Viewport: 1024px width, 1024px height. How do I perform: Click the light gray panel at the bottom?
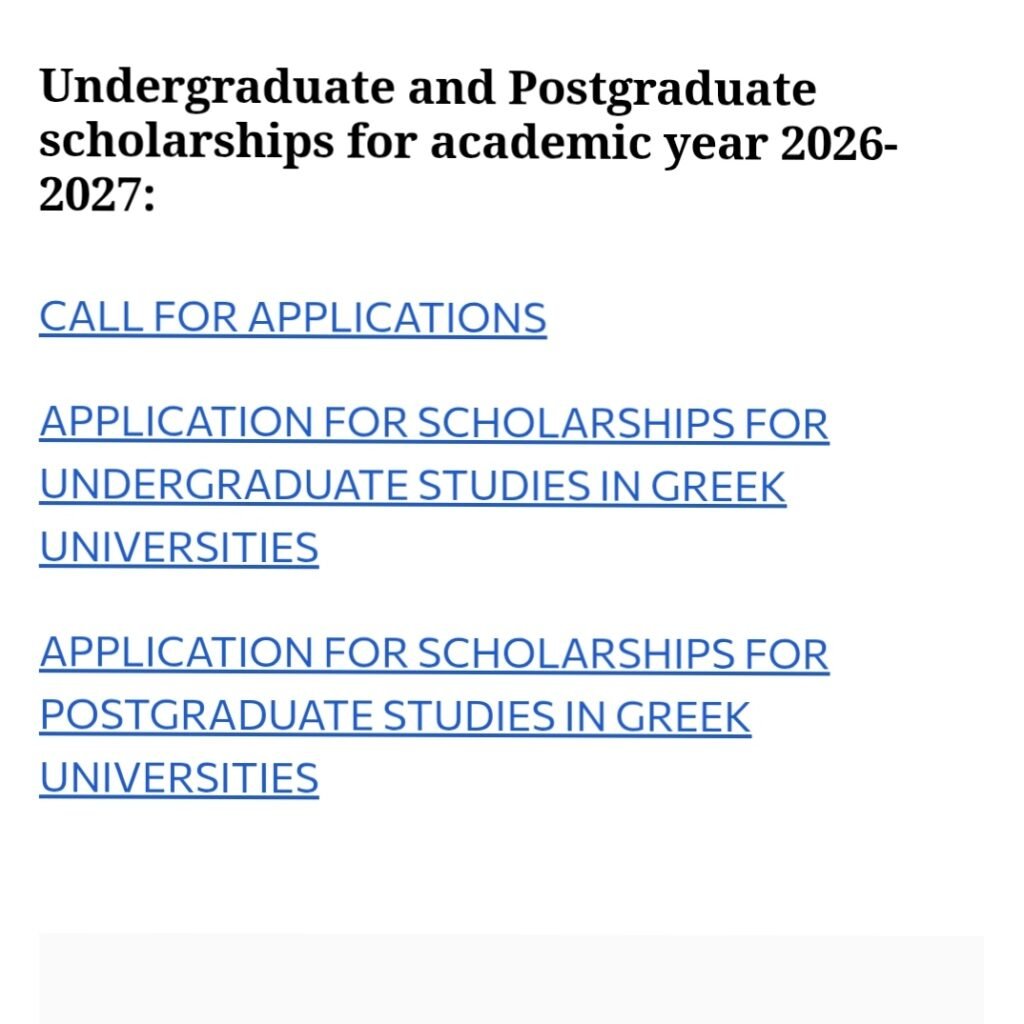pyautogui.click(x=511, y=978)
